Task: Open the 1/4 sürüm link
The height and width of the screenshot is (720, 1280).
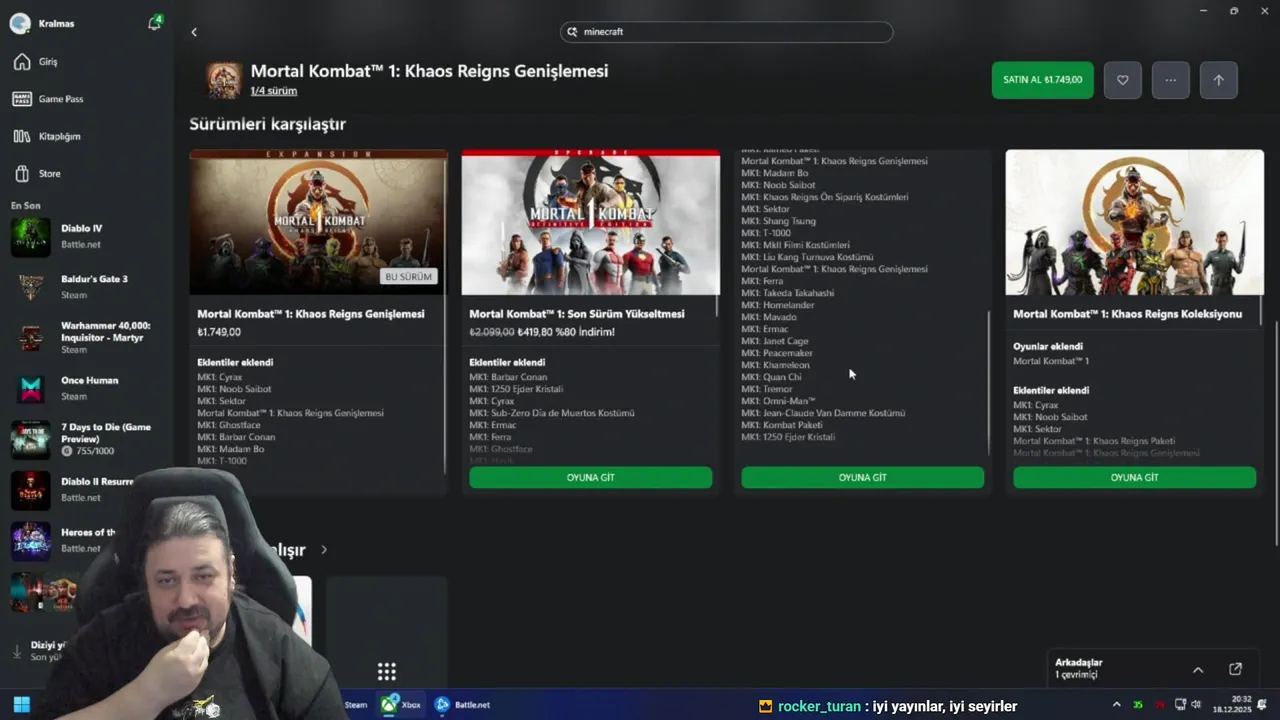Action: (273, 91)
